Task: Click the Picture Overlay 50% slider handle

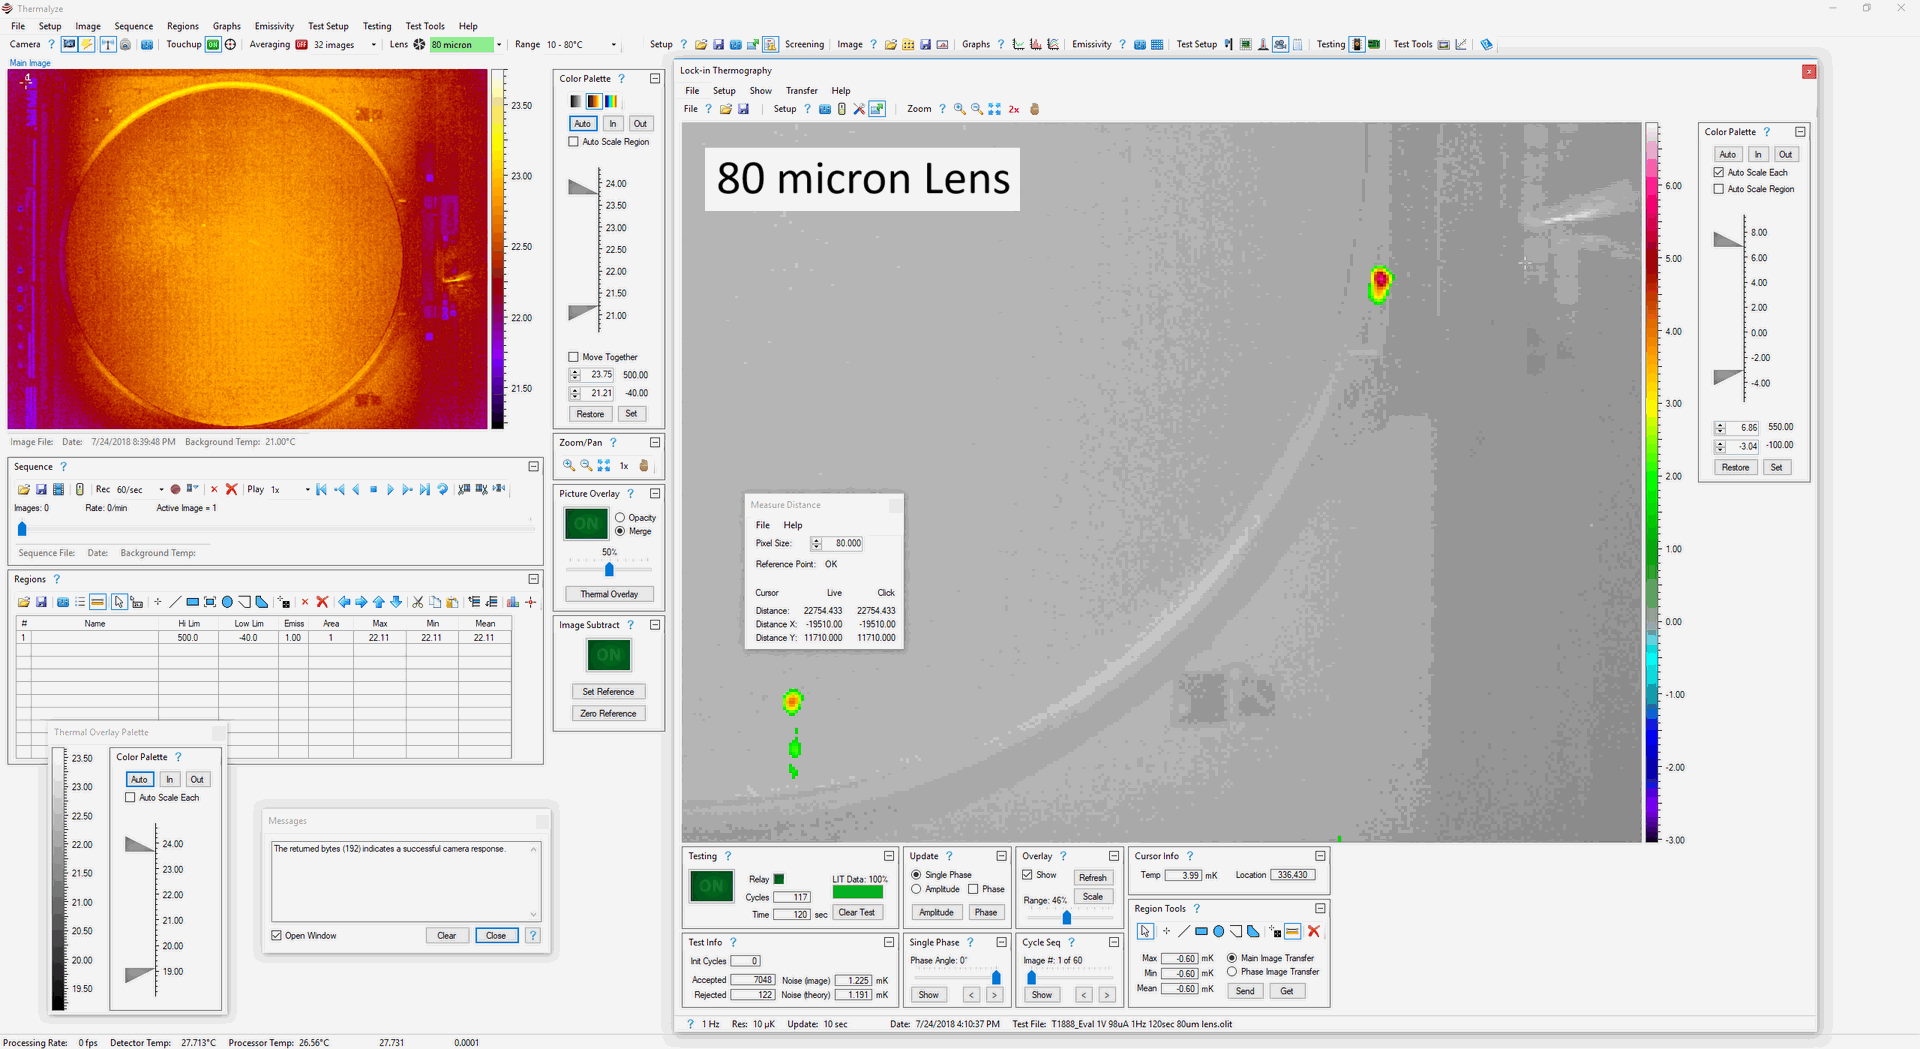Action: pos(609,569)
